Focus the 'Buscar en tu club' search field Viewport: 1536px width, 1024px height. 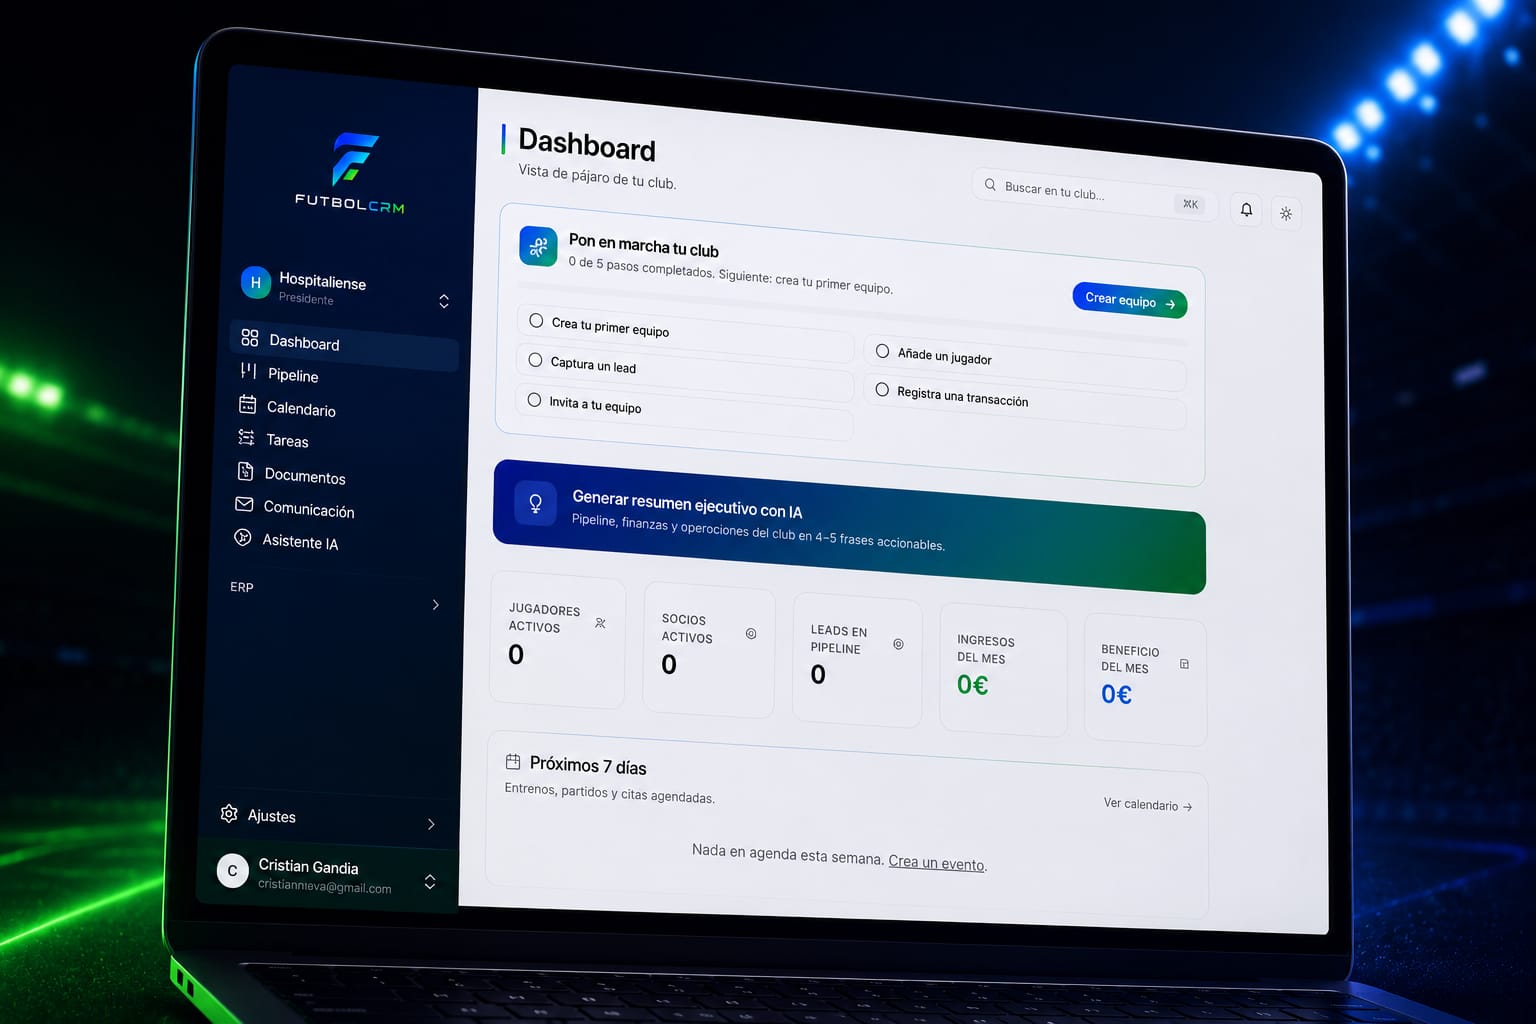(x=1094, y=193)
